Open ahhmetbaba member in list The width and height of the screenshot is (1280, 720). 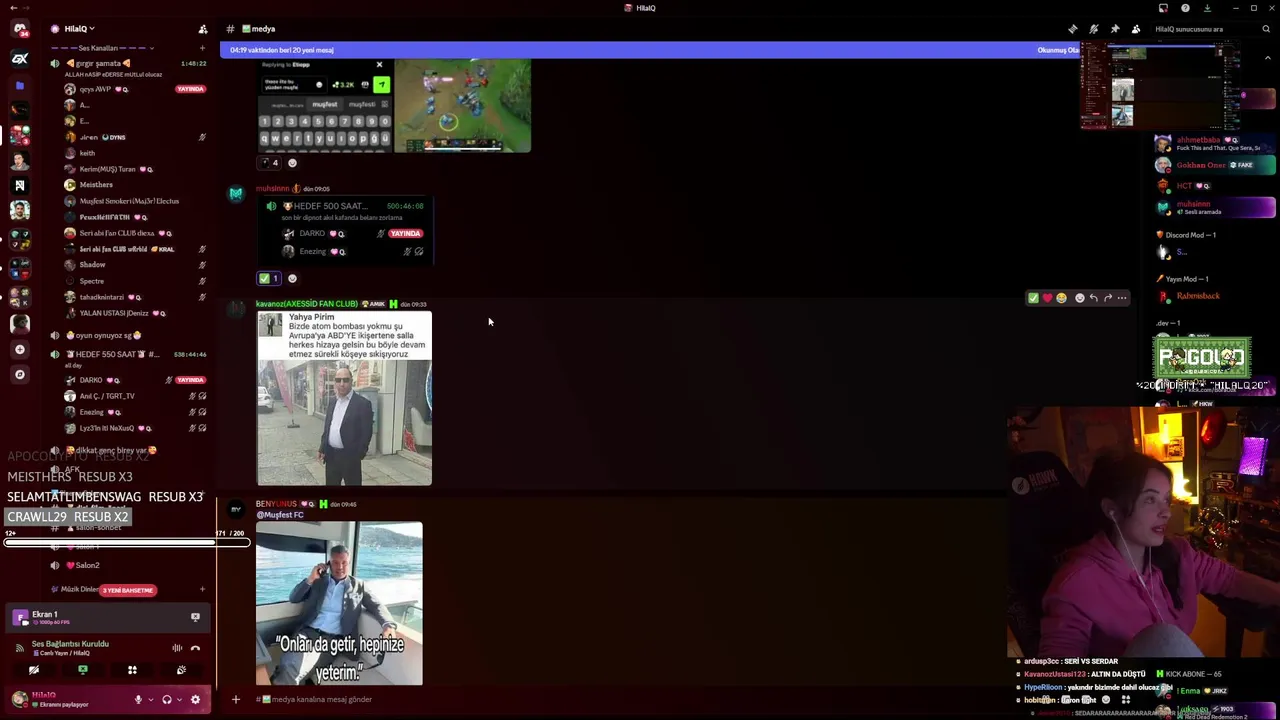1215,143
